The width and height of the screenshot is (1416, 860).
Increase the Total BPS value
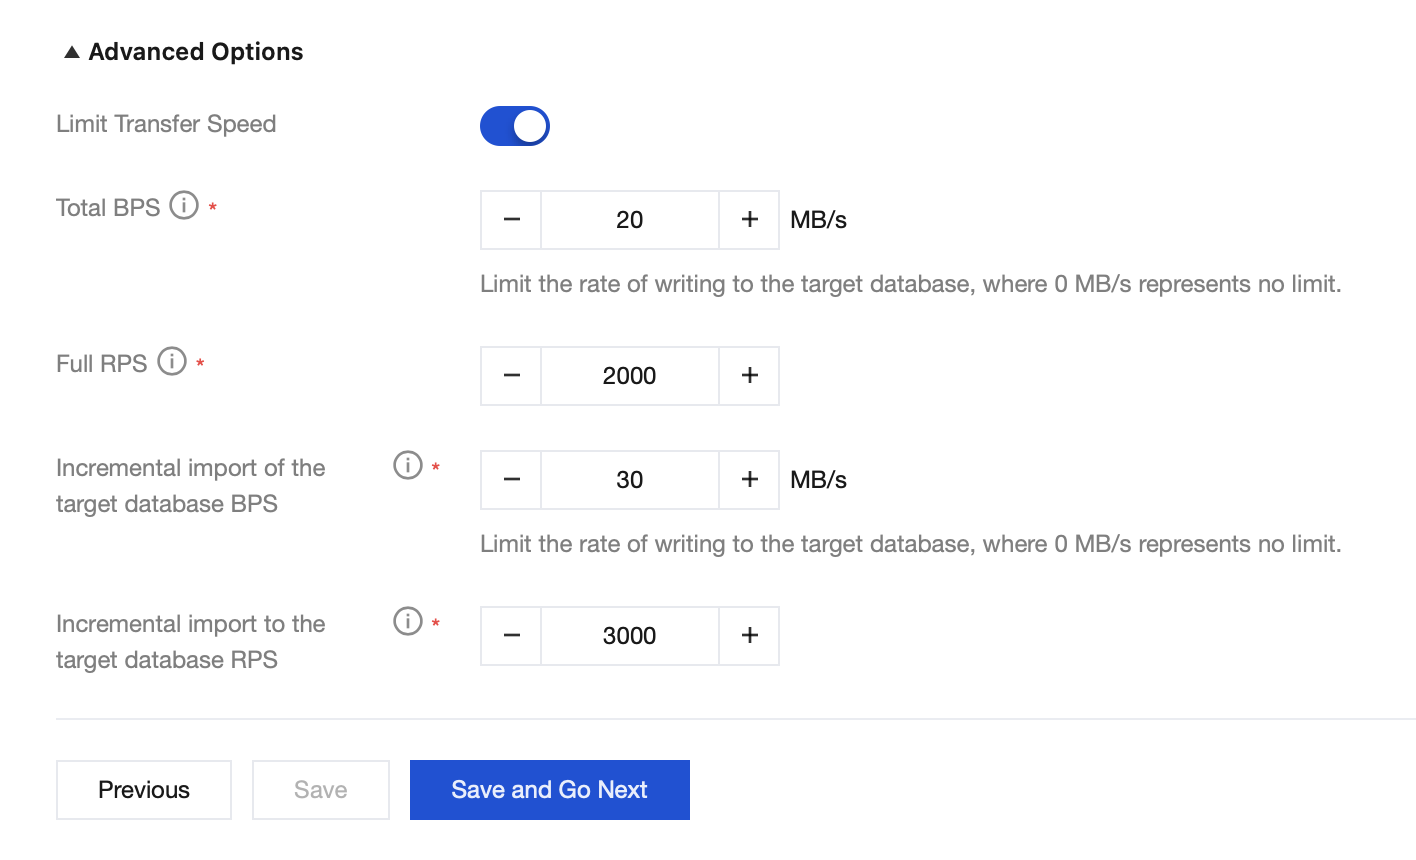749,220
